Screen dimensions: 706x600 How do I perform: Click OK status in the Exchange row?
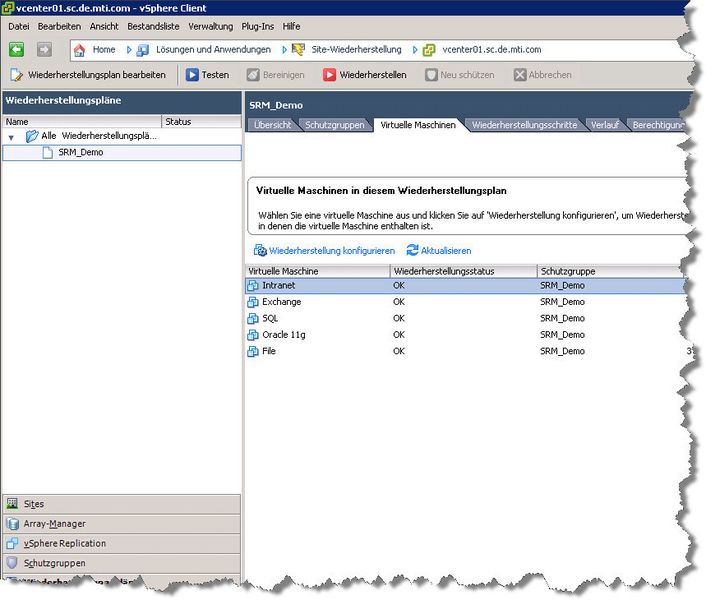399,302
